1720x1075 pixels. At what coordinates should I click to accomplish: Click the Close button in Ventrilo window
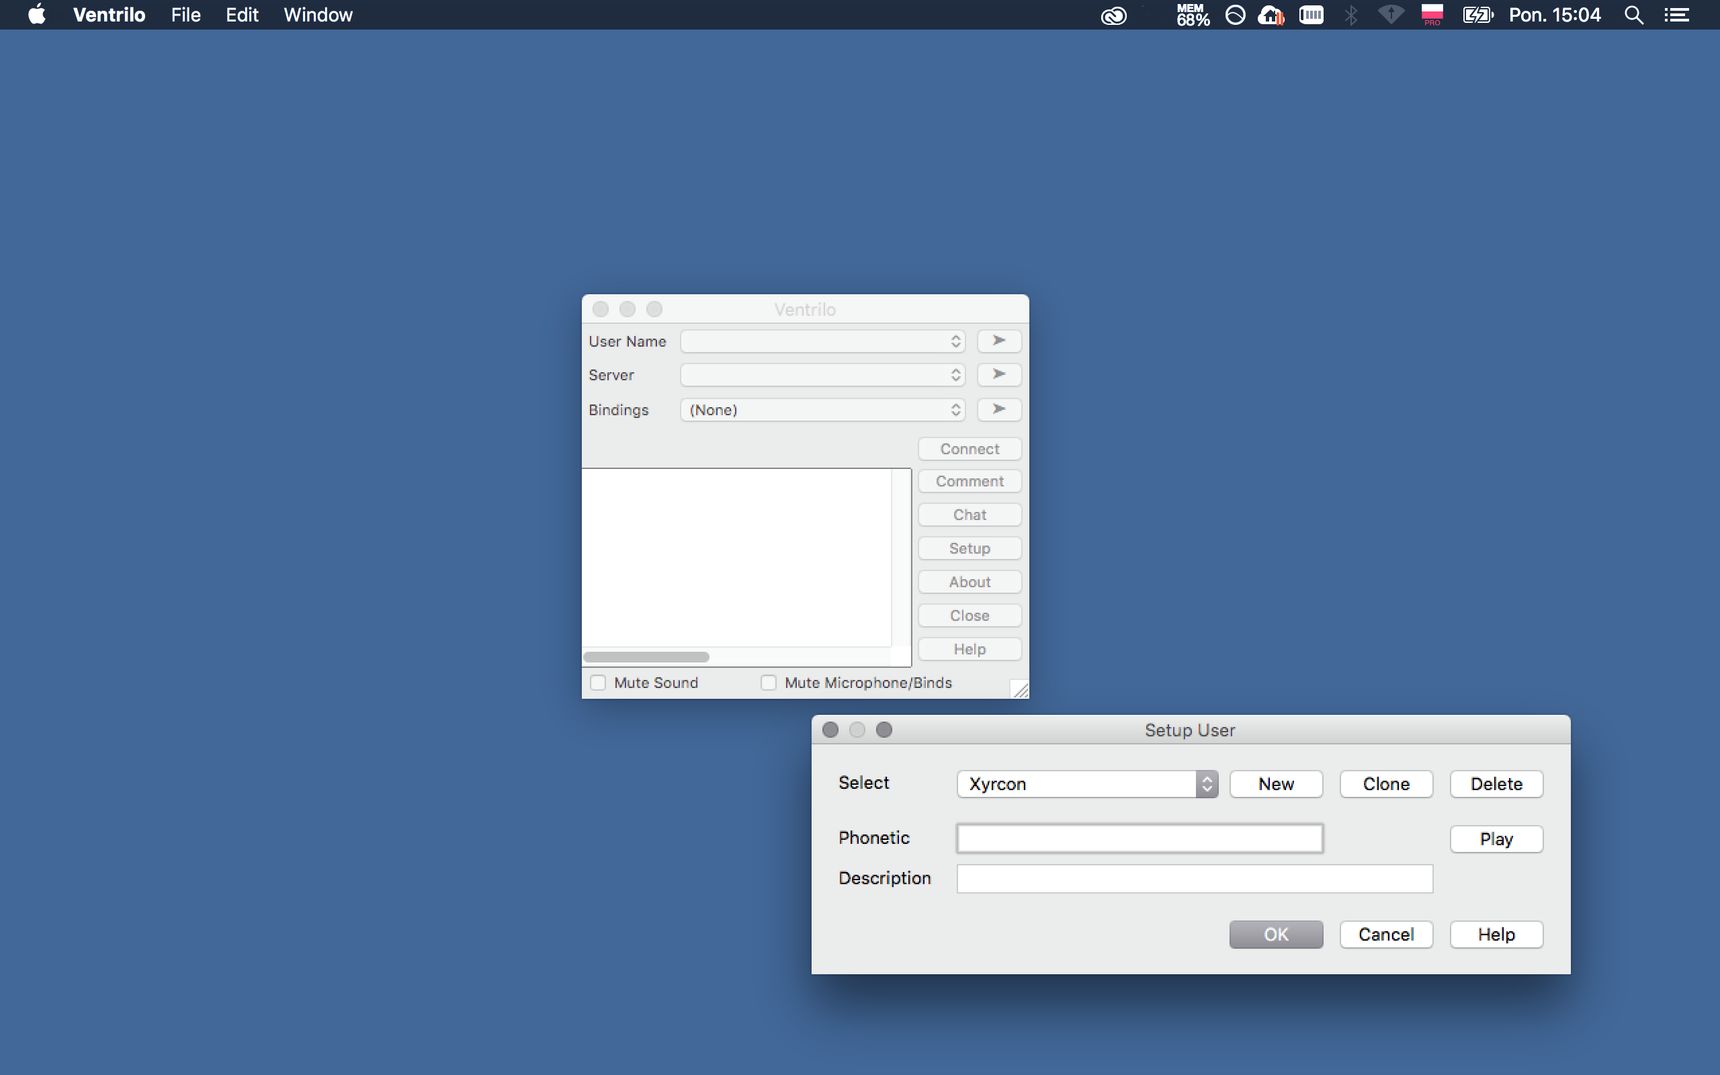970,616
